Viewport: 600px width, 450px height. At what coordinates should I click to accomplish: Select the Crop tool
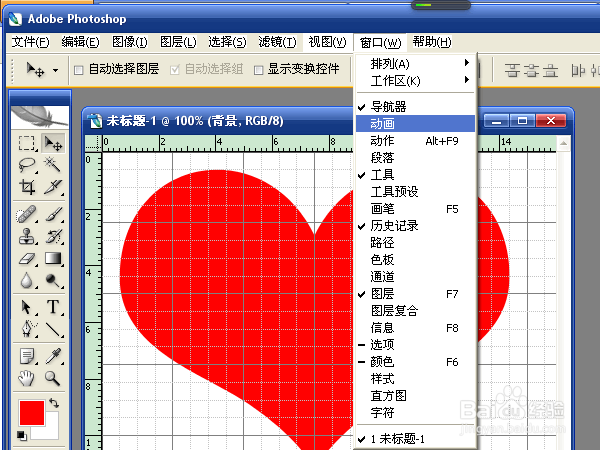pos(27,188)
